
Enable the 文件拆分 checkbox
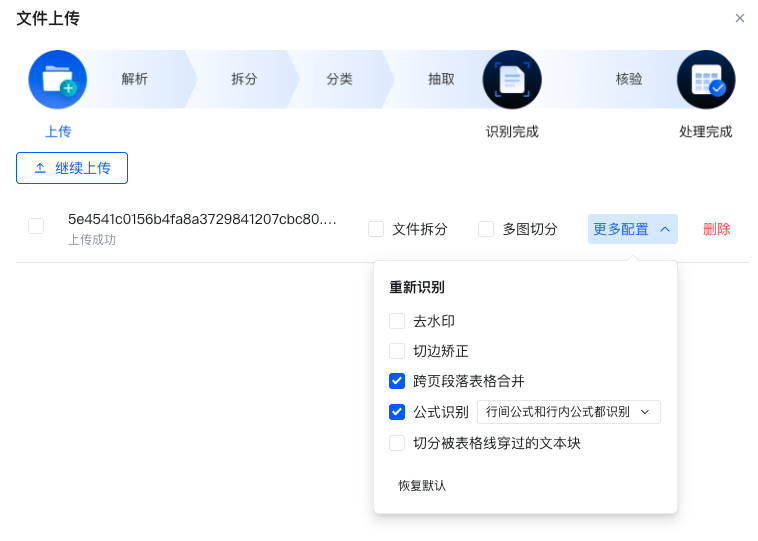pyautogui.click(x=376, y=229)
